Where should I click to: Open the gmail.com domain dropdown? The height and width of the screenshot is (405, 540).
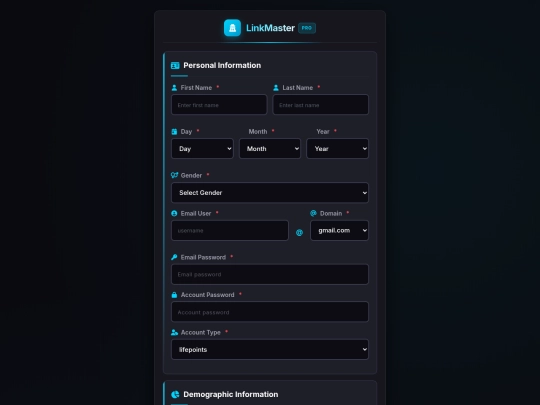(x=340, y=230)
